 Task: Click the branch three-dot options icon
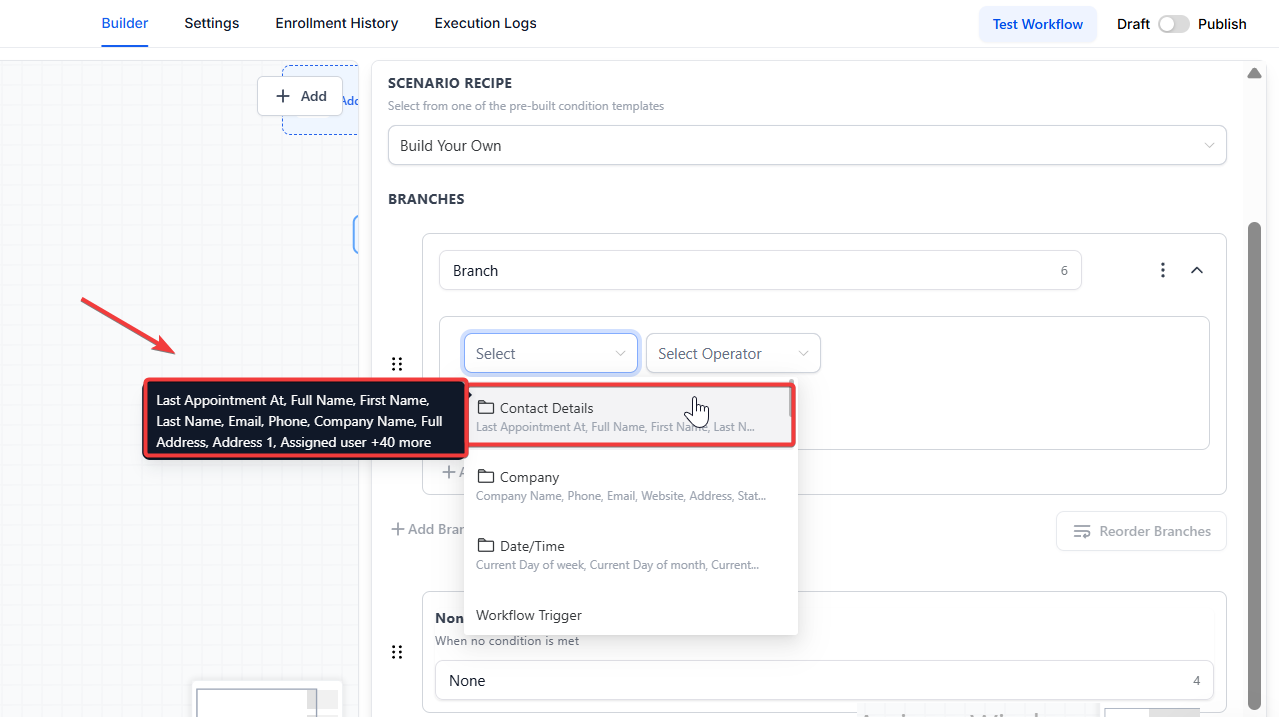(x=1162, y=270)
